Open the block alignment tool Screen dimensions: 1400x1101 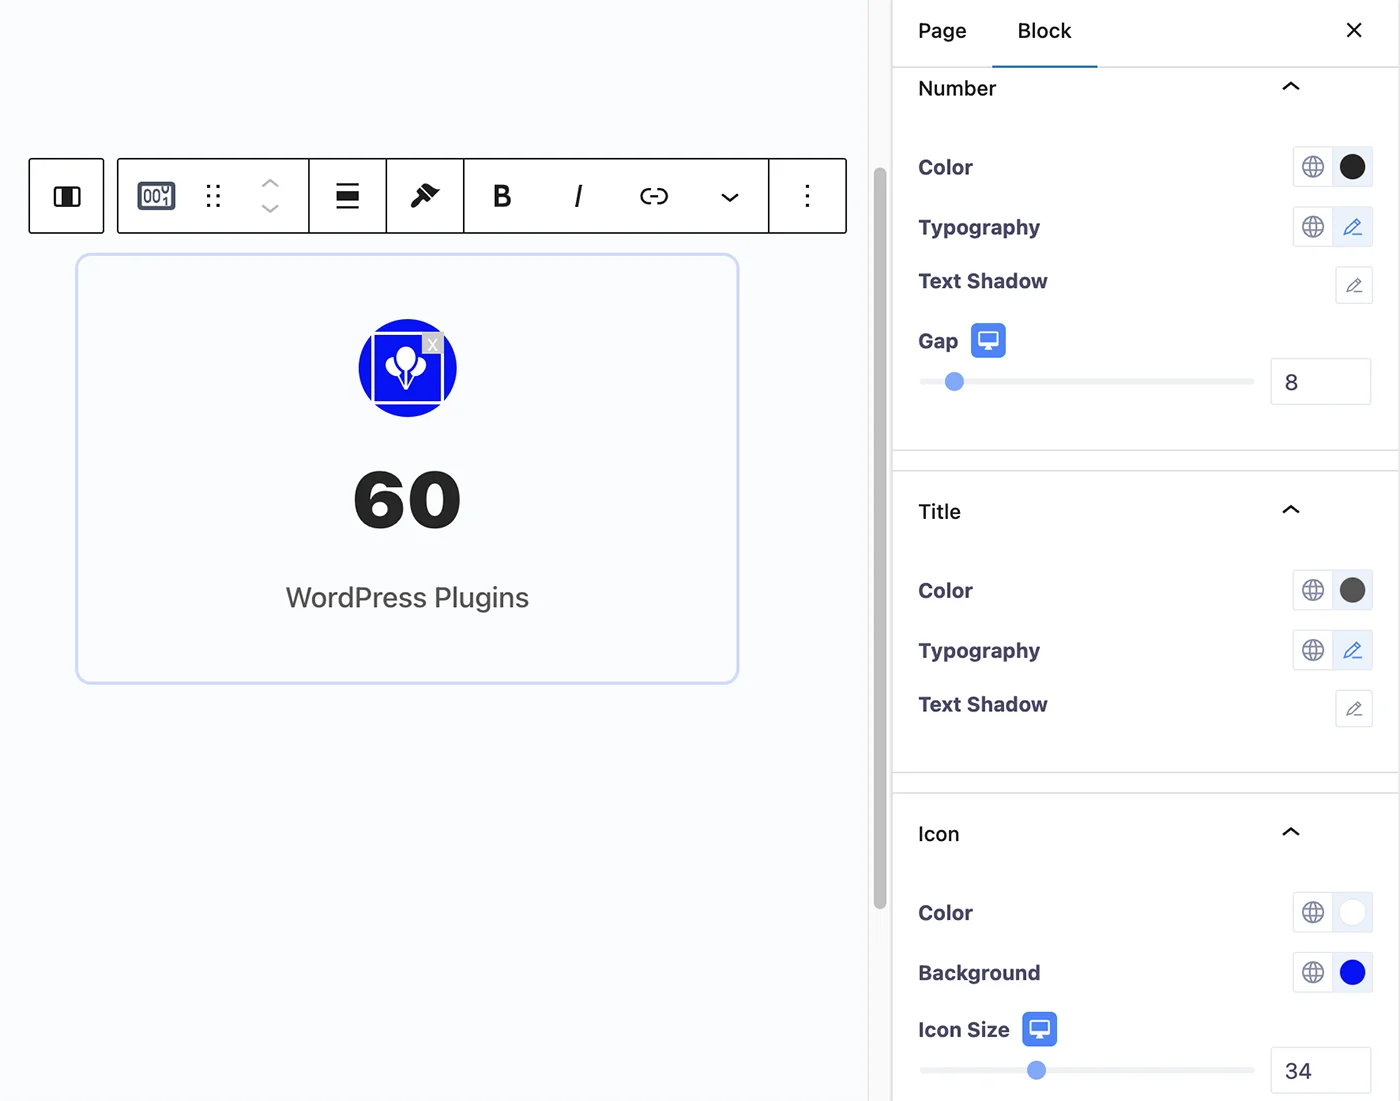347,196
